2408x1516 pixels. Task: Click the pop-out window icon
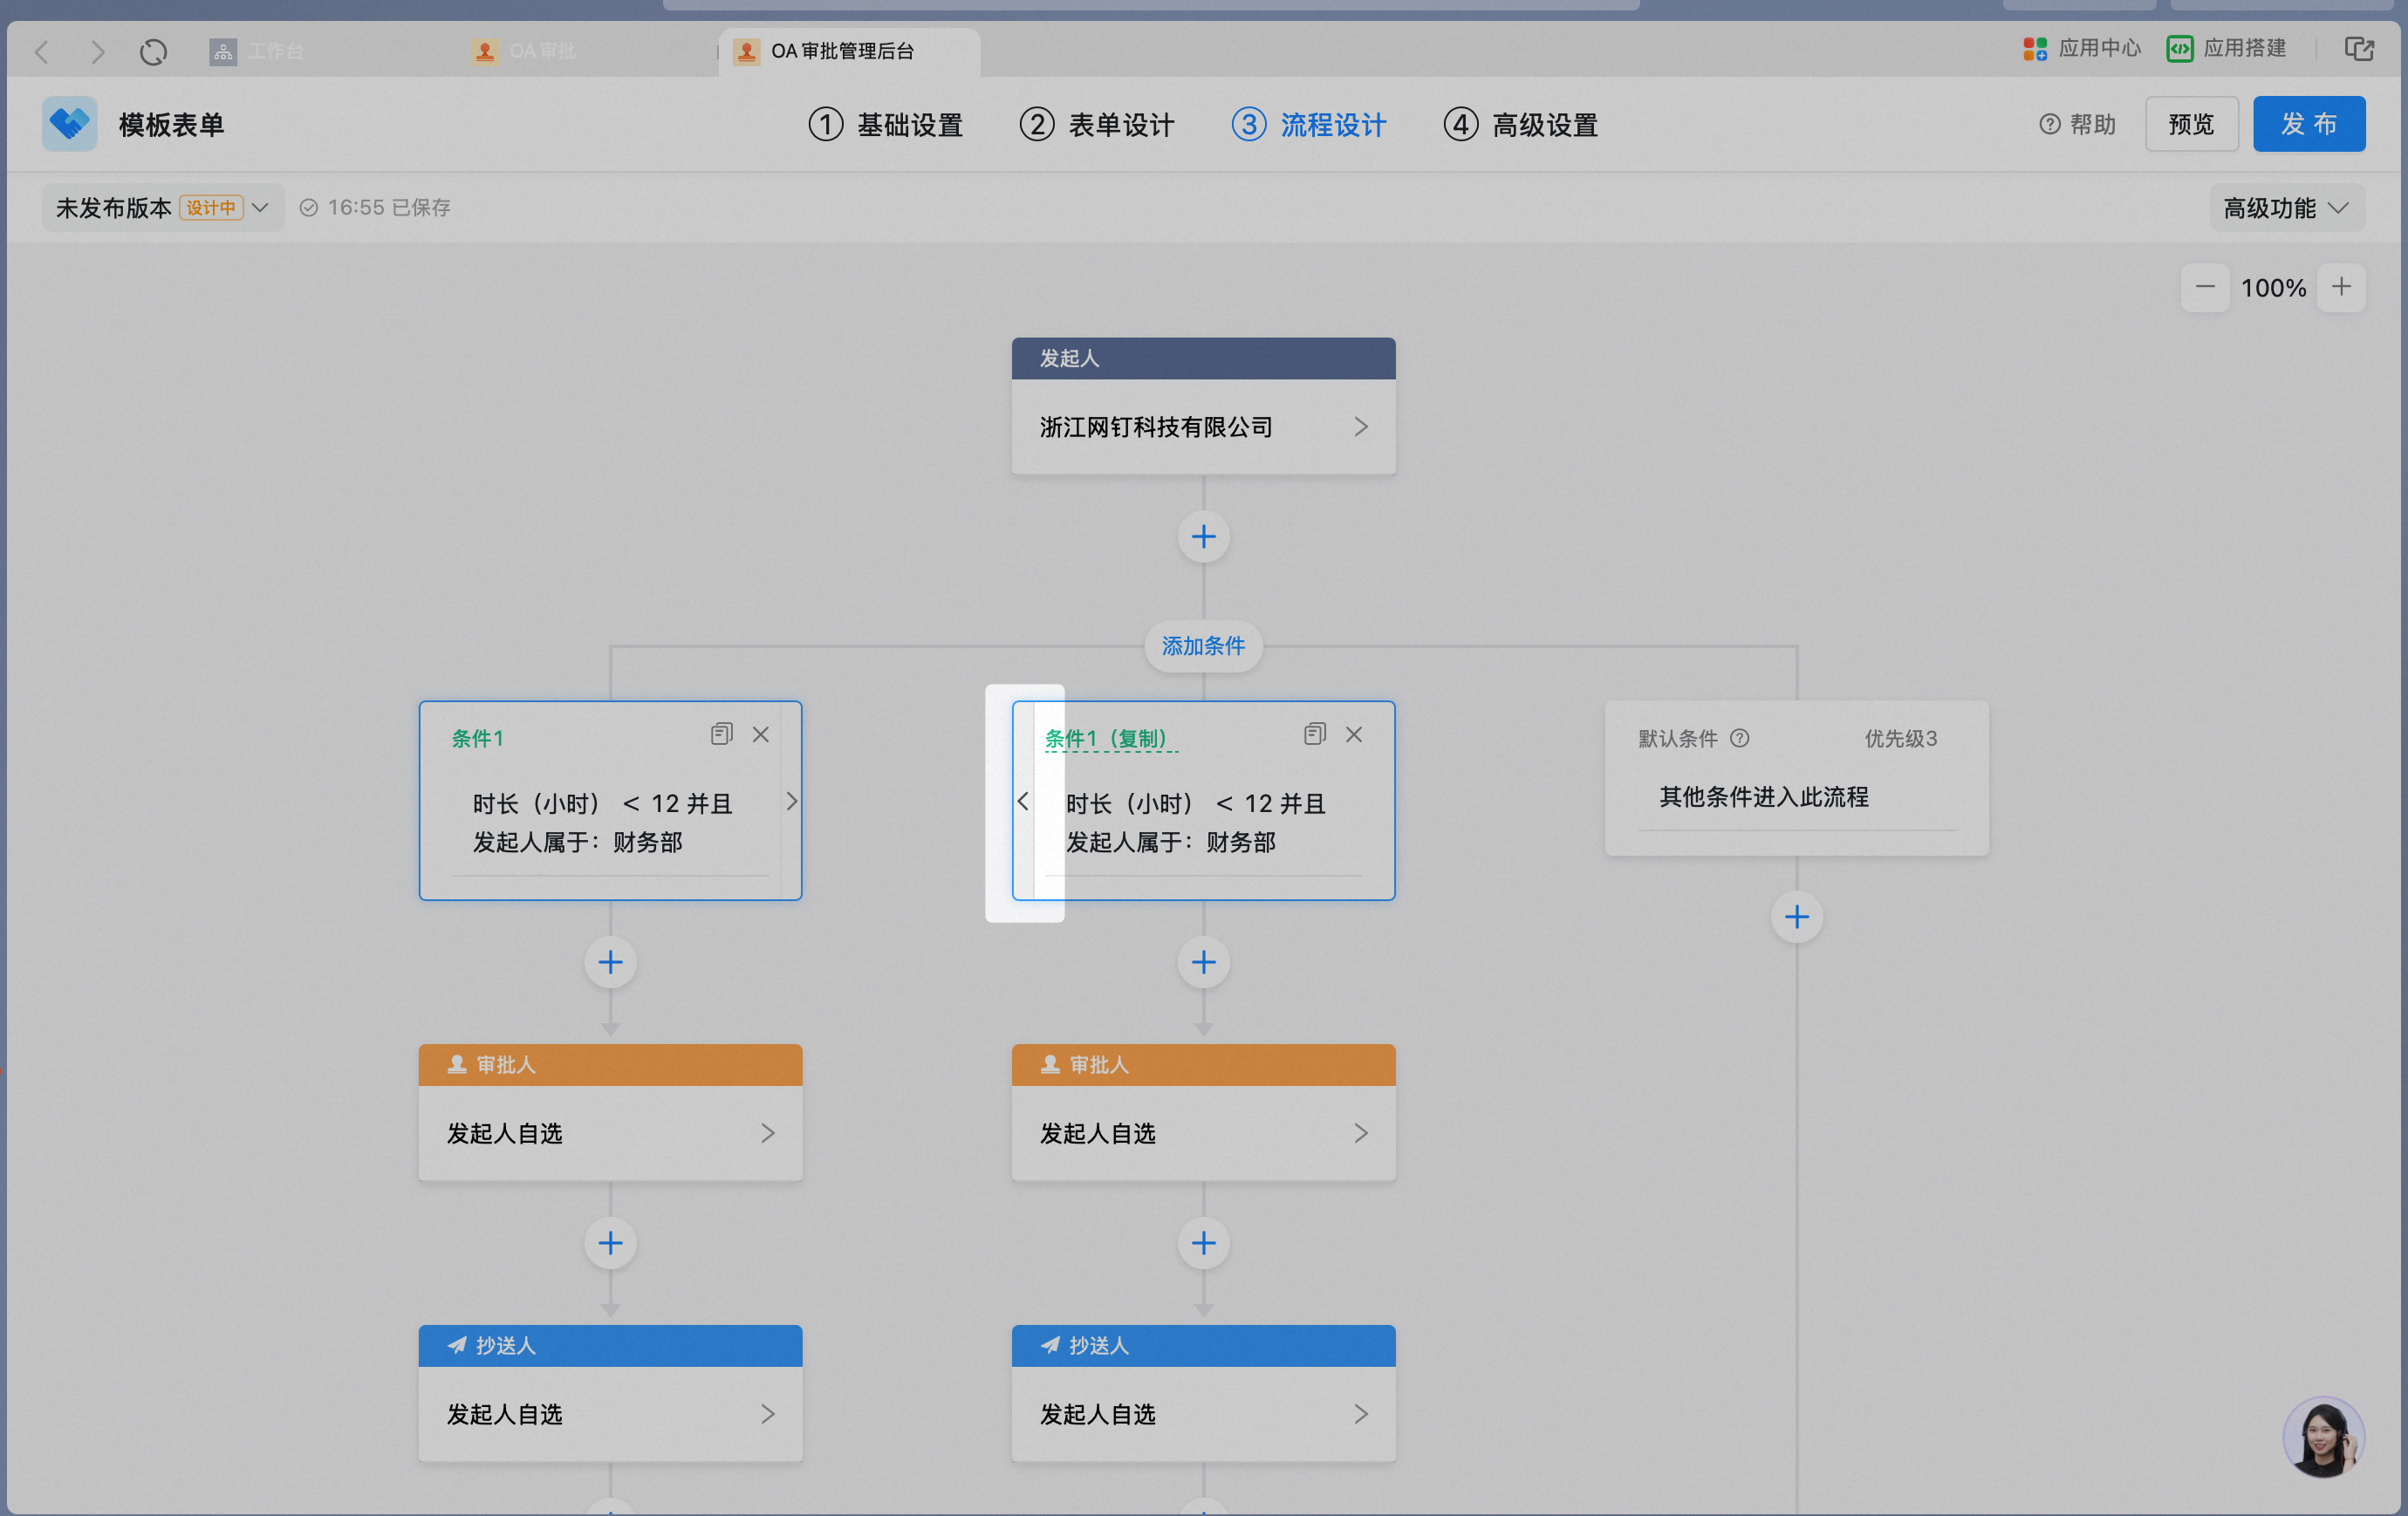point(2359,48)
